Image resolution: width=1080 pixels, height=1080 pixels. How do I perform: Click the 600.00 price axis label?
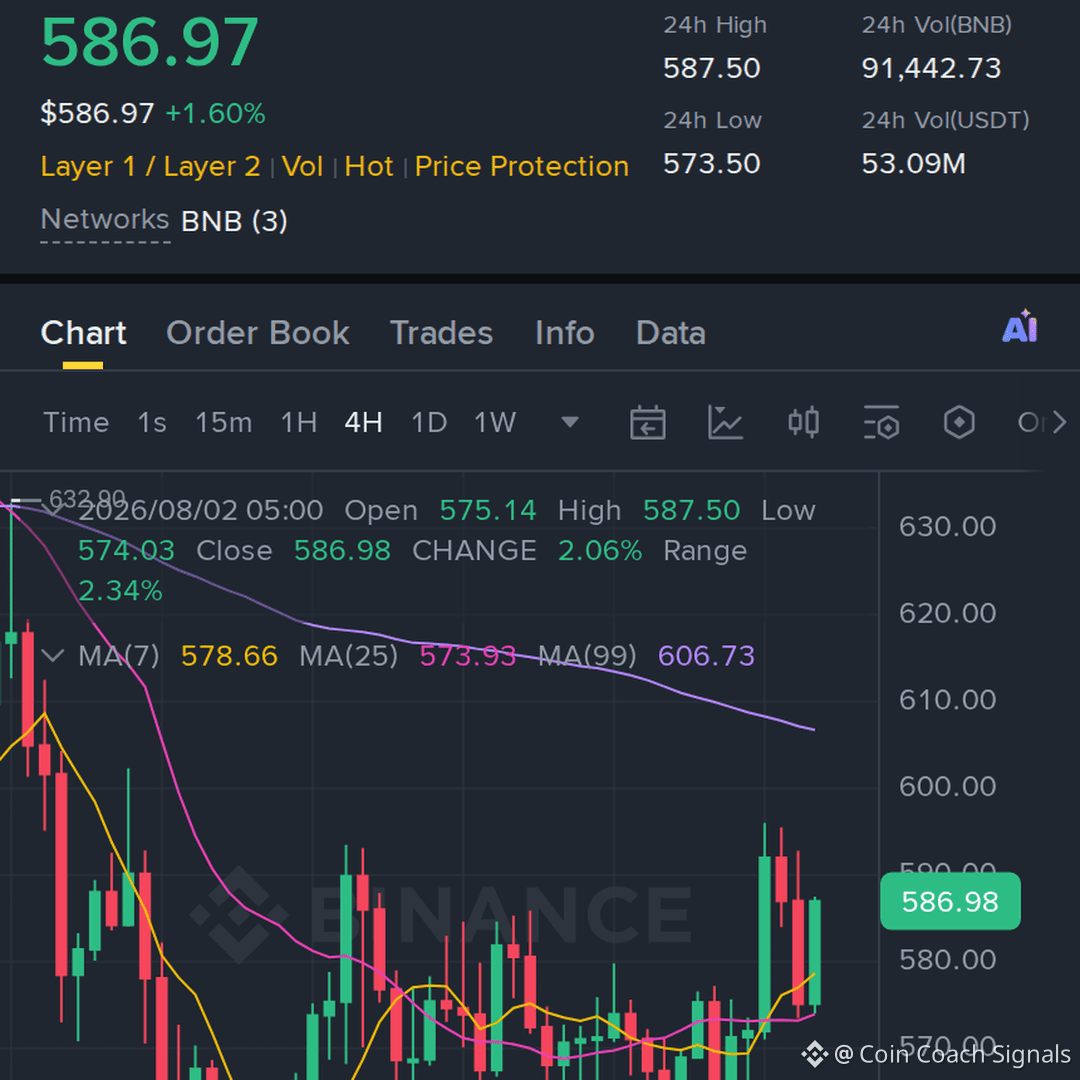[947, 787]
